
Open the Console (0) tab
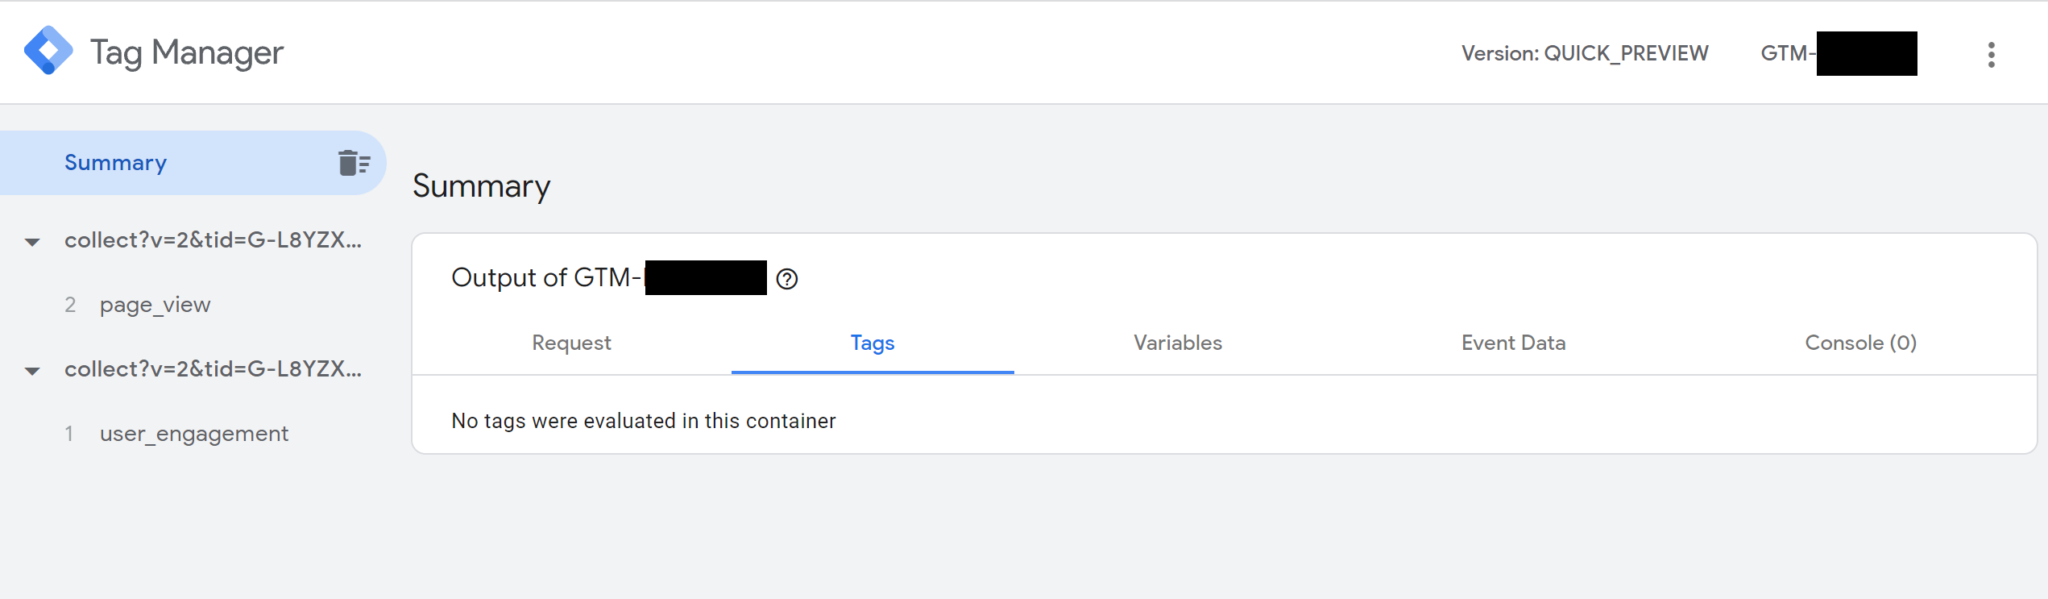[x=1860, y=343]
